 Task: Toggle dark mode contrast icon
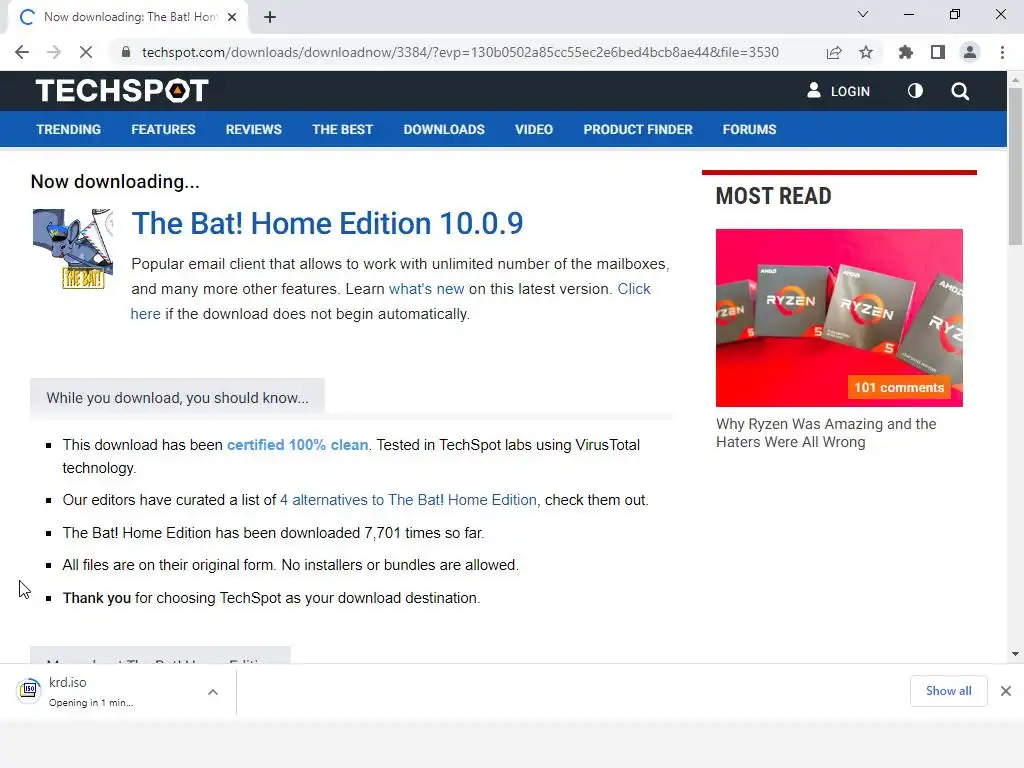pos(915,91)
